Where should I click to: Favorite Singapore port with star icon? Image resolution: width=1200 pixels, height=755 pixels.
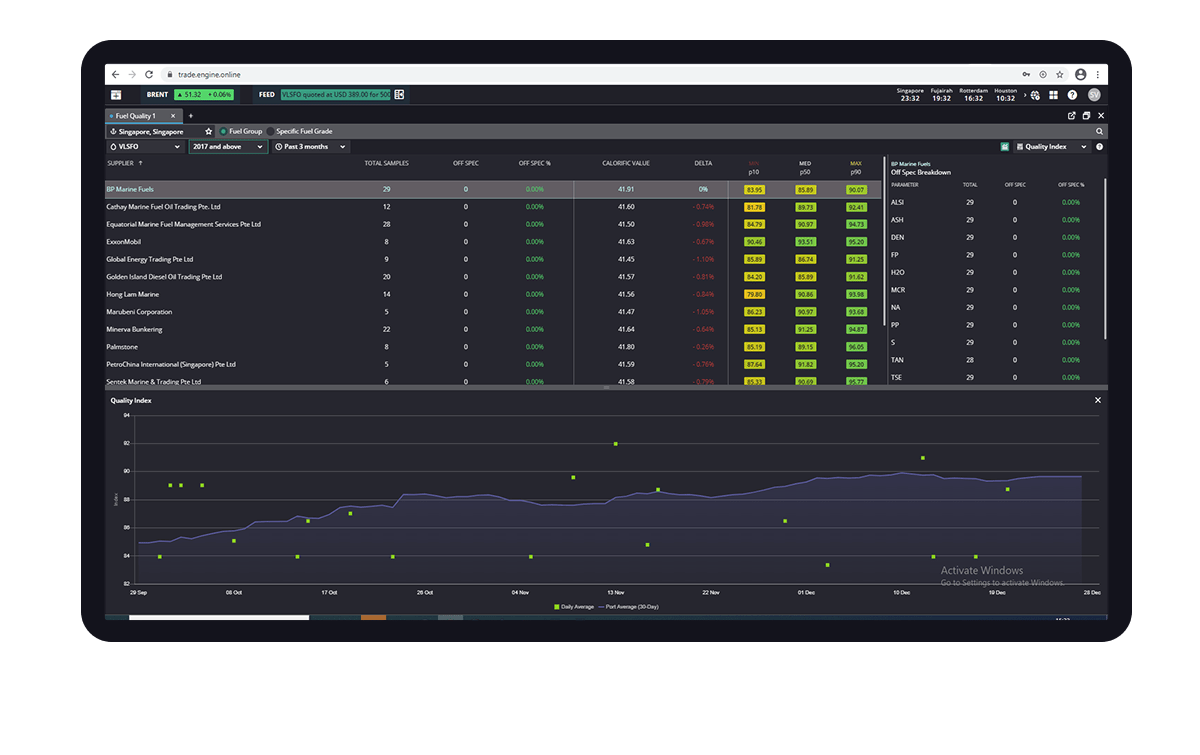point(209,131)
